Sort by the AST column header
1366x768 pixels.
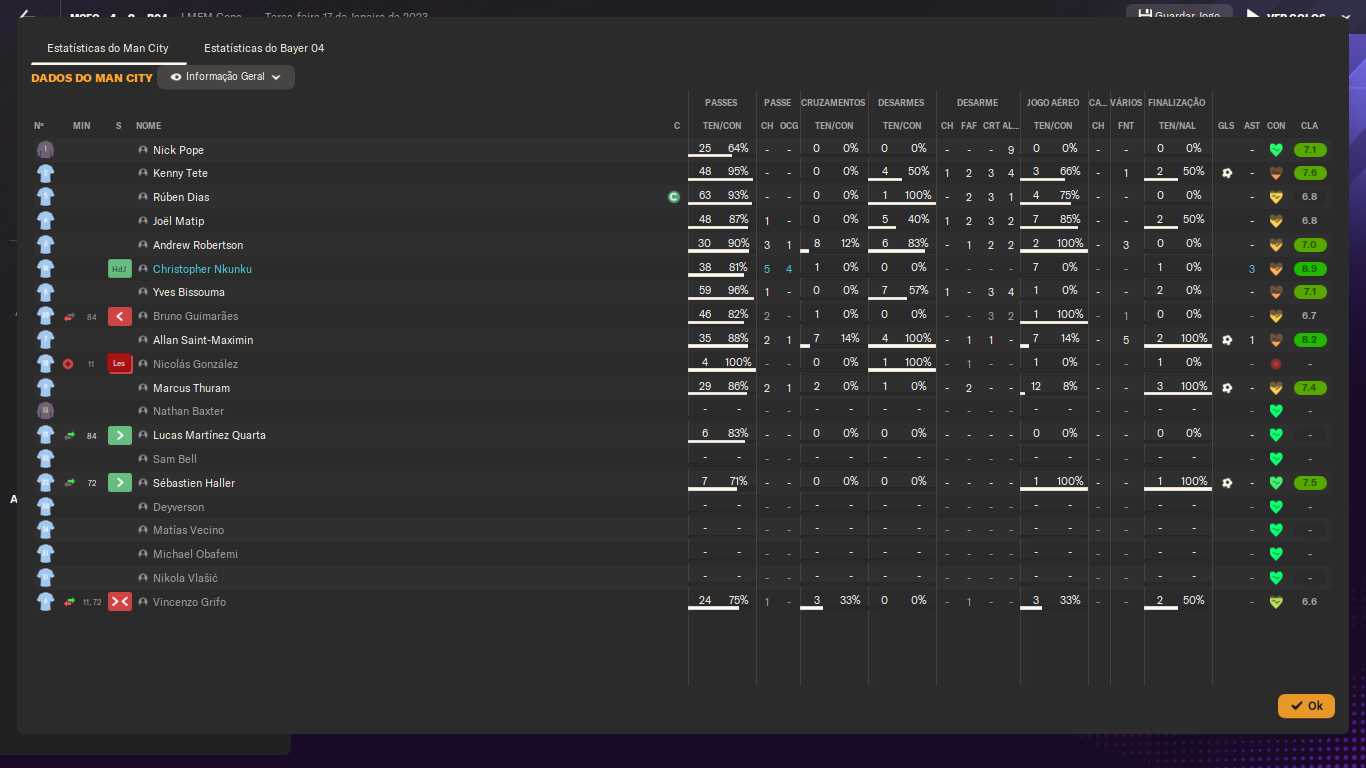pyautogui.click(x=1252, y=126)
